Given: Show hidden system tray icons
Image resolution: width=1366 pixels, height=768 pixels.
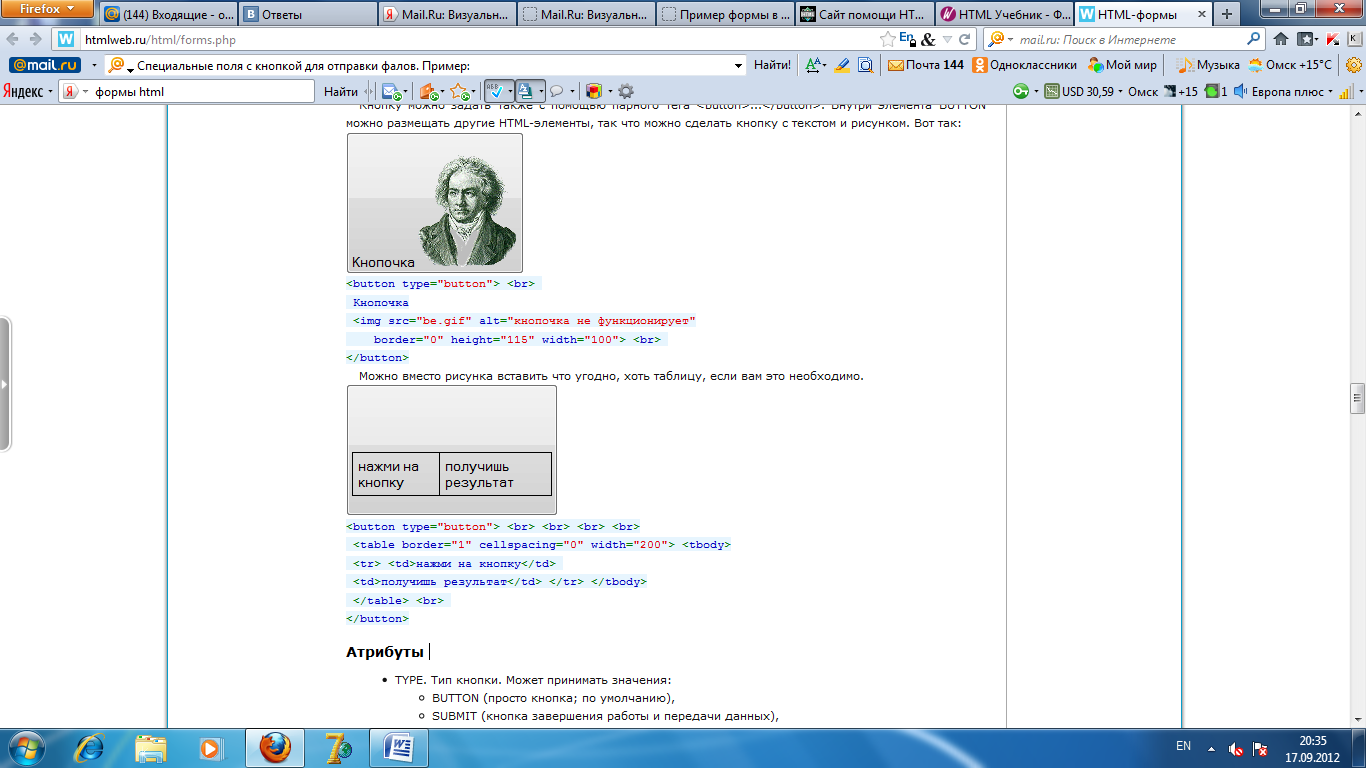Looking at the screenshot, I should [x=1212, y=747].
